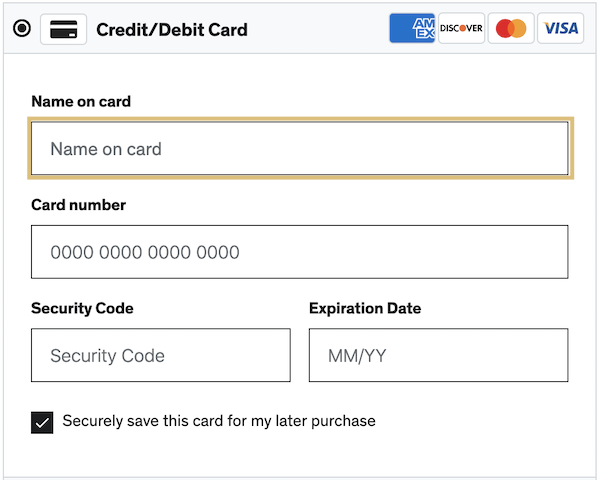
Task: Select the Credit/Debit Card radio button
Action: tap(21, 29)
